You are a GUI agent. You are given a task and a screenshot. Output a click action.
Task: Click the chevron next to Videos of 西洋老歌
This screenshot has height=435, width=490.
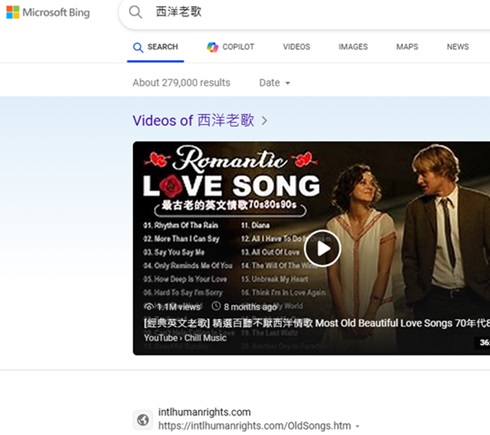(x=264, y=121)
